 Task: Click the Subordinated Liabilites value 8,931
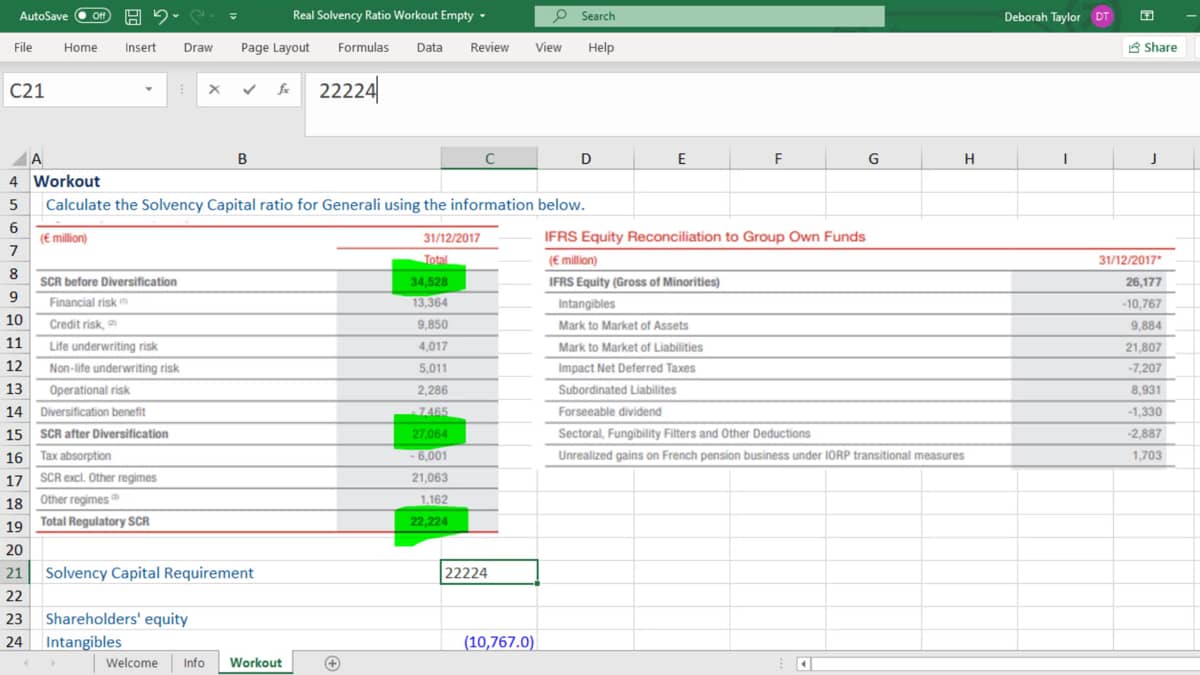(x=1146, y=390)
